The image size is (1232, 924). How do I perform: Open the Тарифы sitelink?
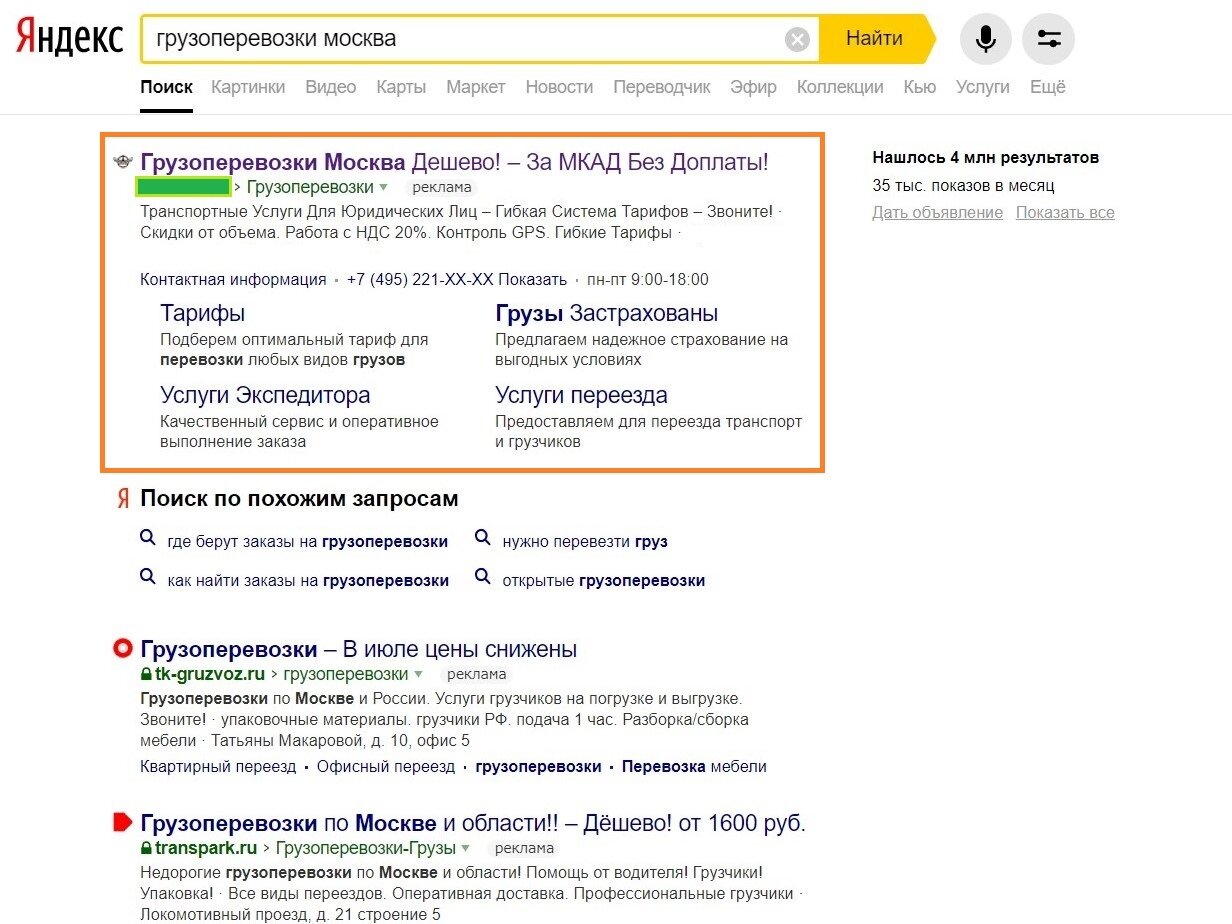pos(202,313)
